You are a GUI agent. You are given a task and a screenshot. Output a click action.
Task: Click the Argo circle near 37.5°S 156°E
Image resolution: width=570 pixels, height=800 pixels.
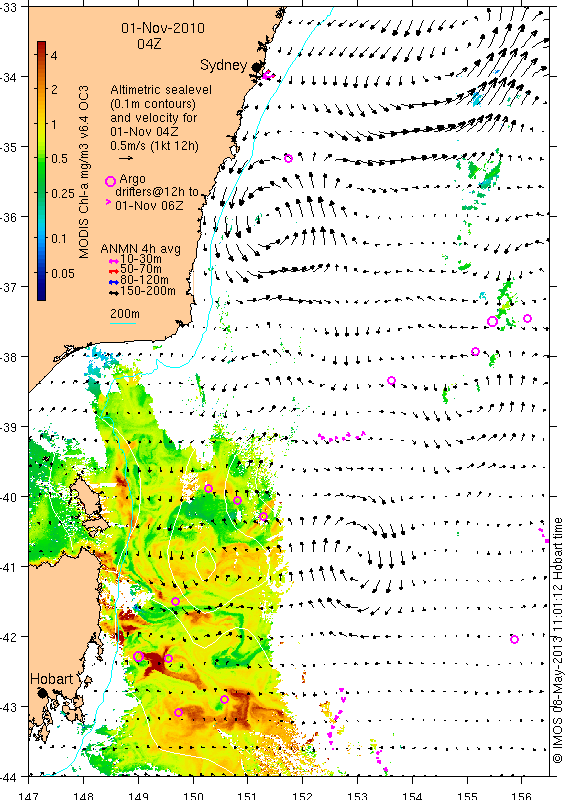(528, 318)
